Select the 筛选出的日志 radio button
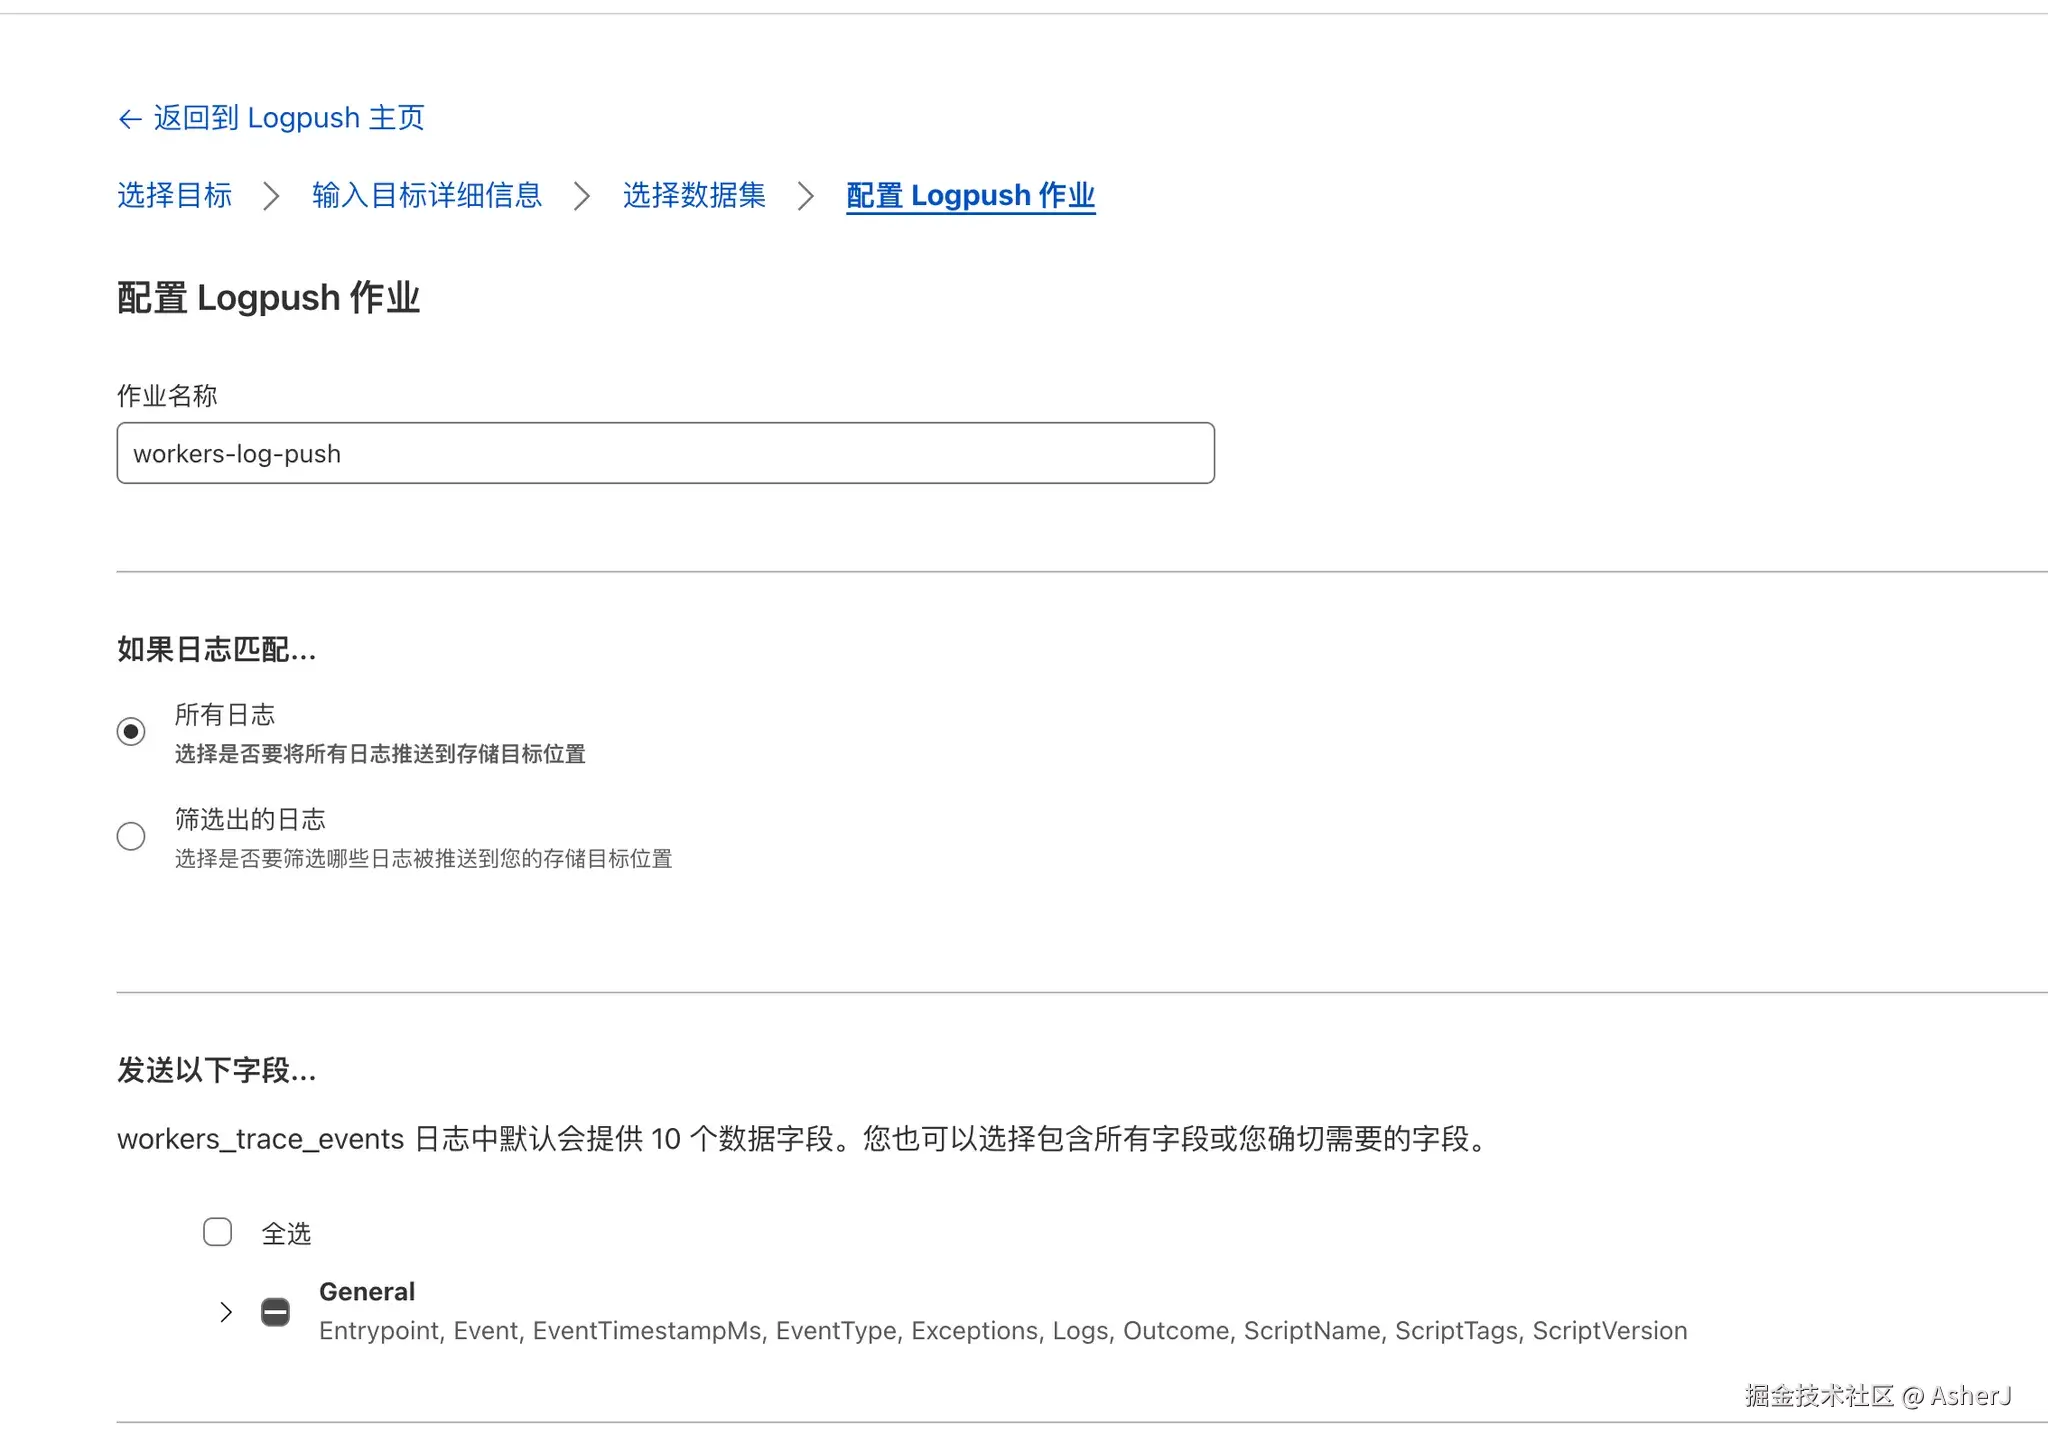 (x=131, y=836)
